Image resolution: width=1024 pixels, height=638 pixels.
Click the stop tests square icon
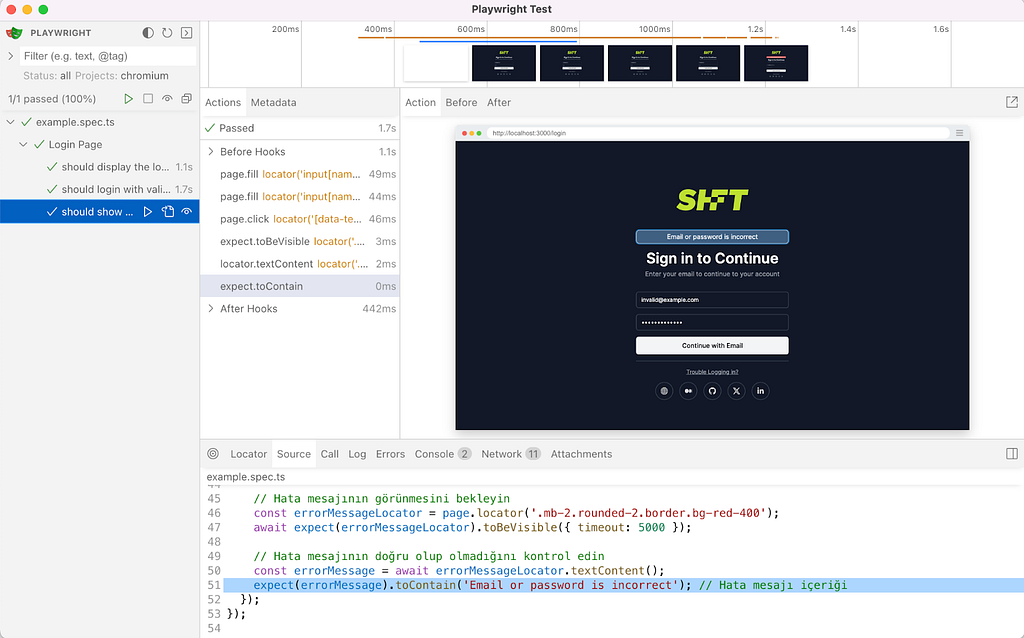148,99
